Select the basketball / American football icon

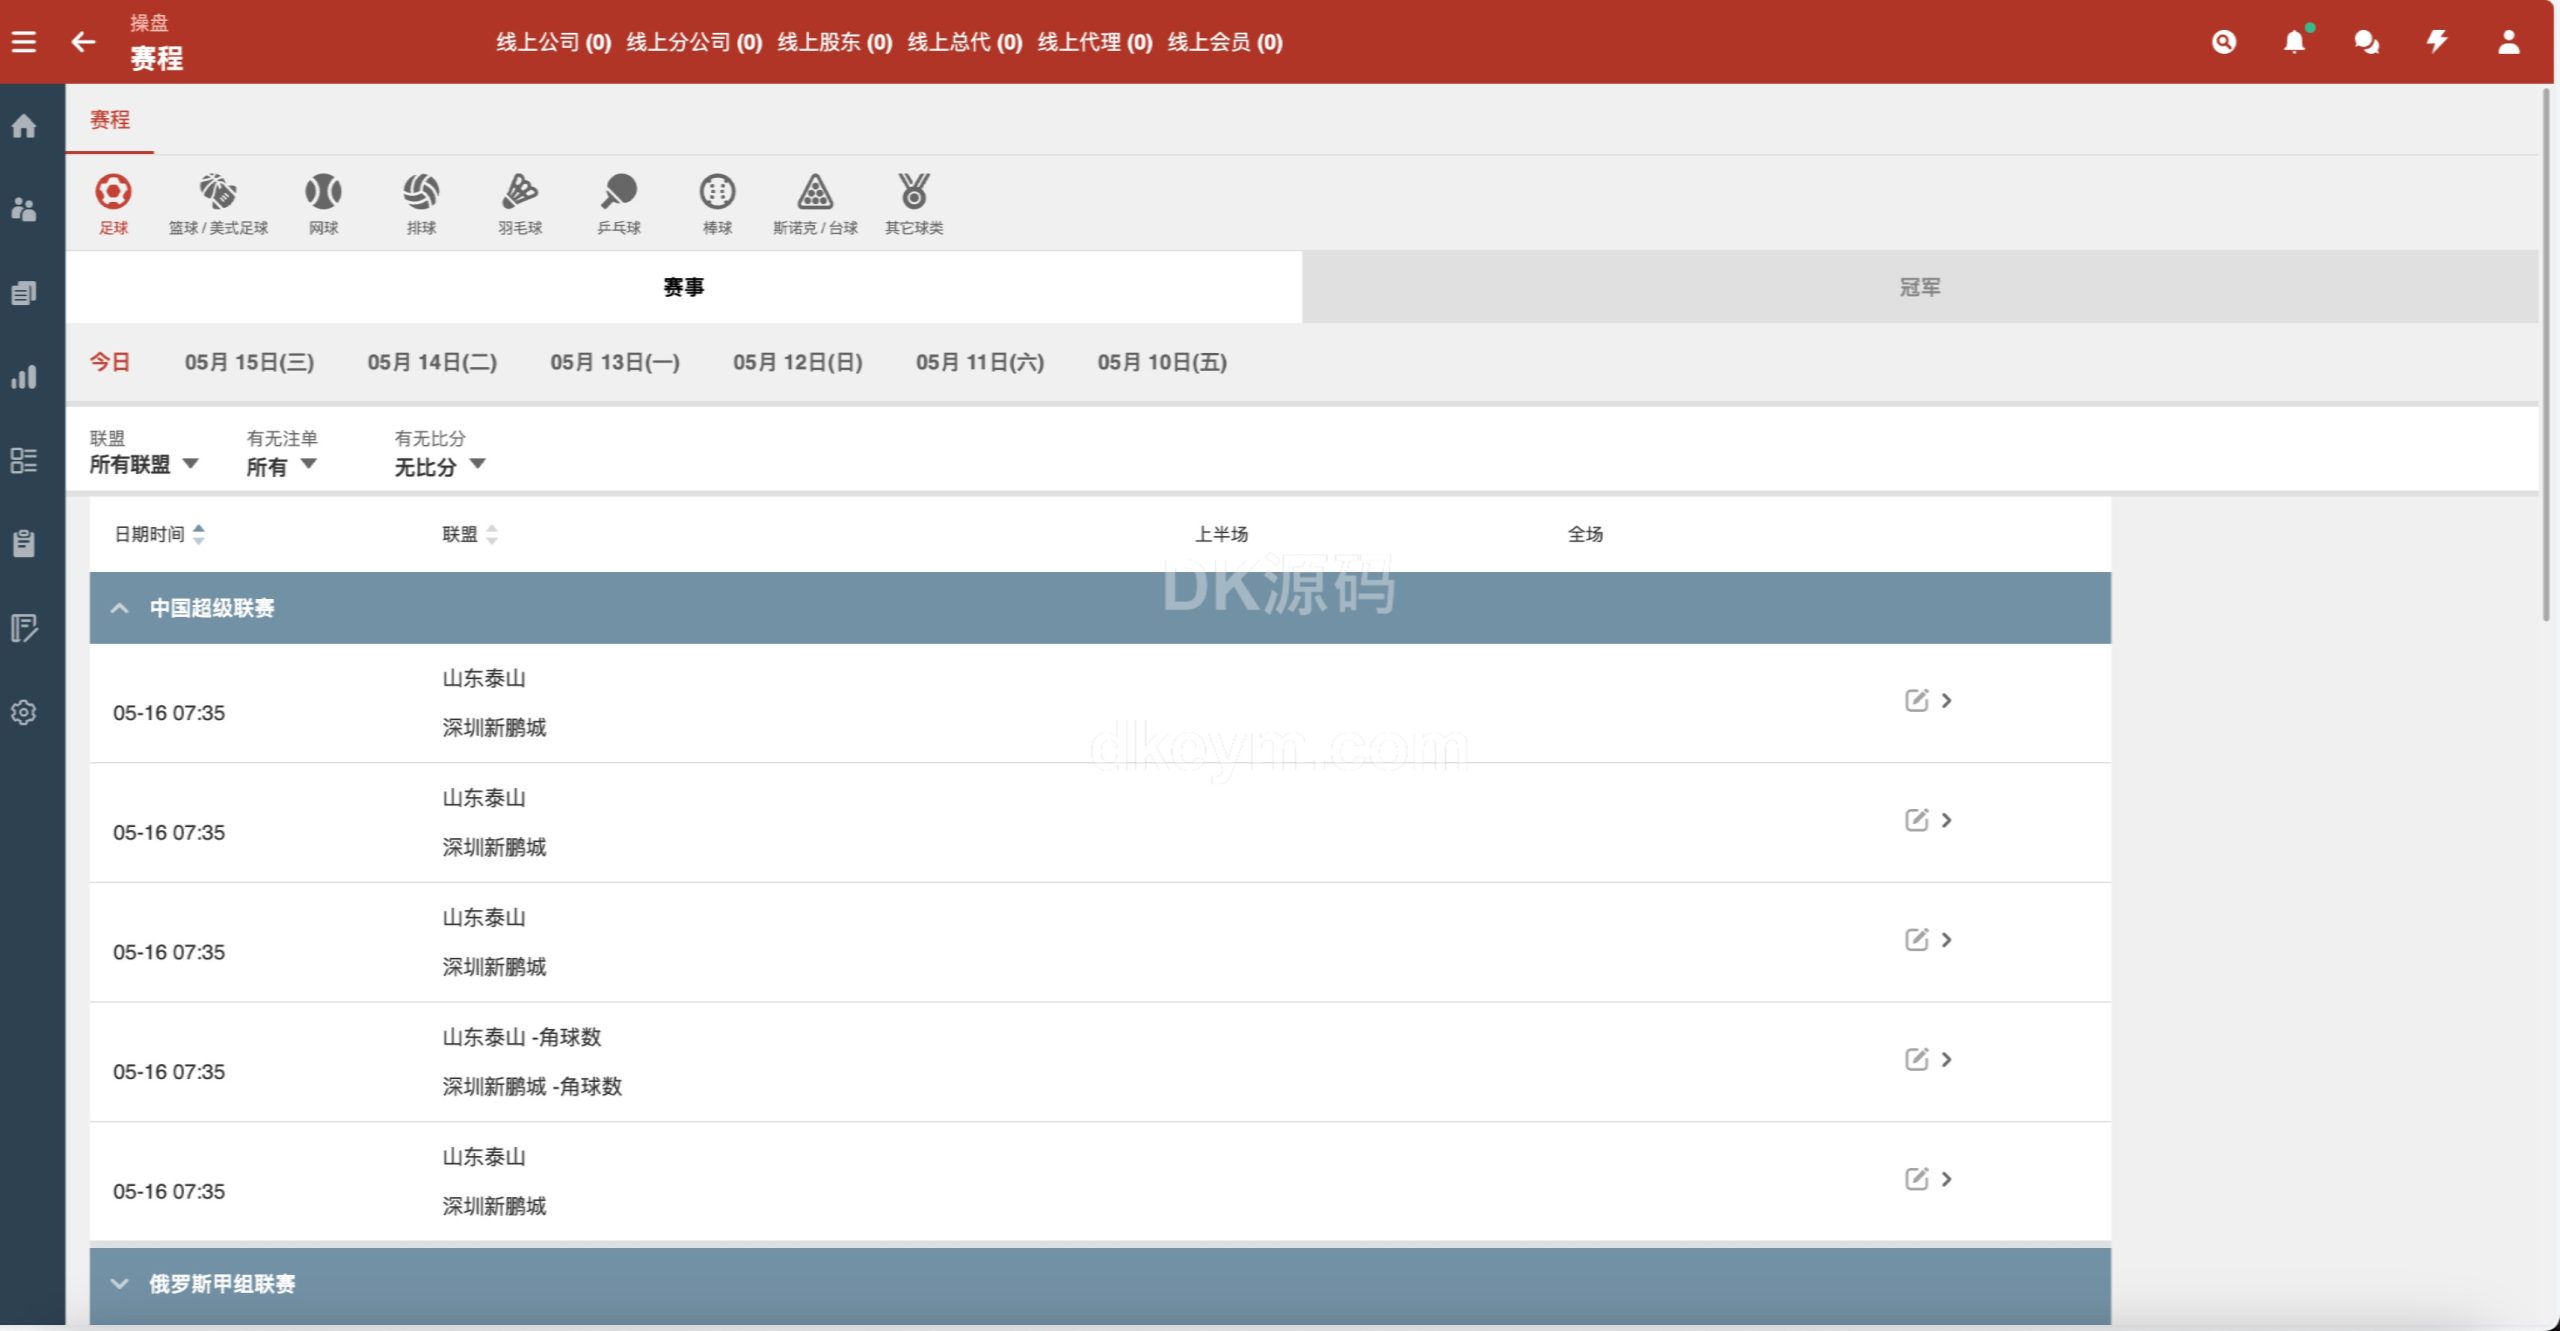(217, 192)
